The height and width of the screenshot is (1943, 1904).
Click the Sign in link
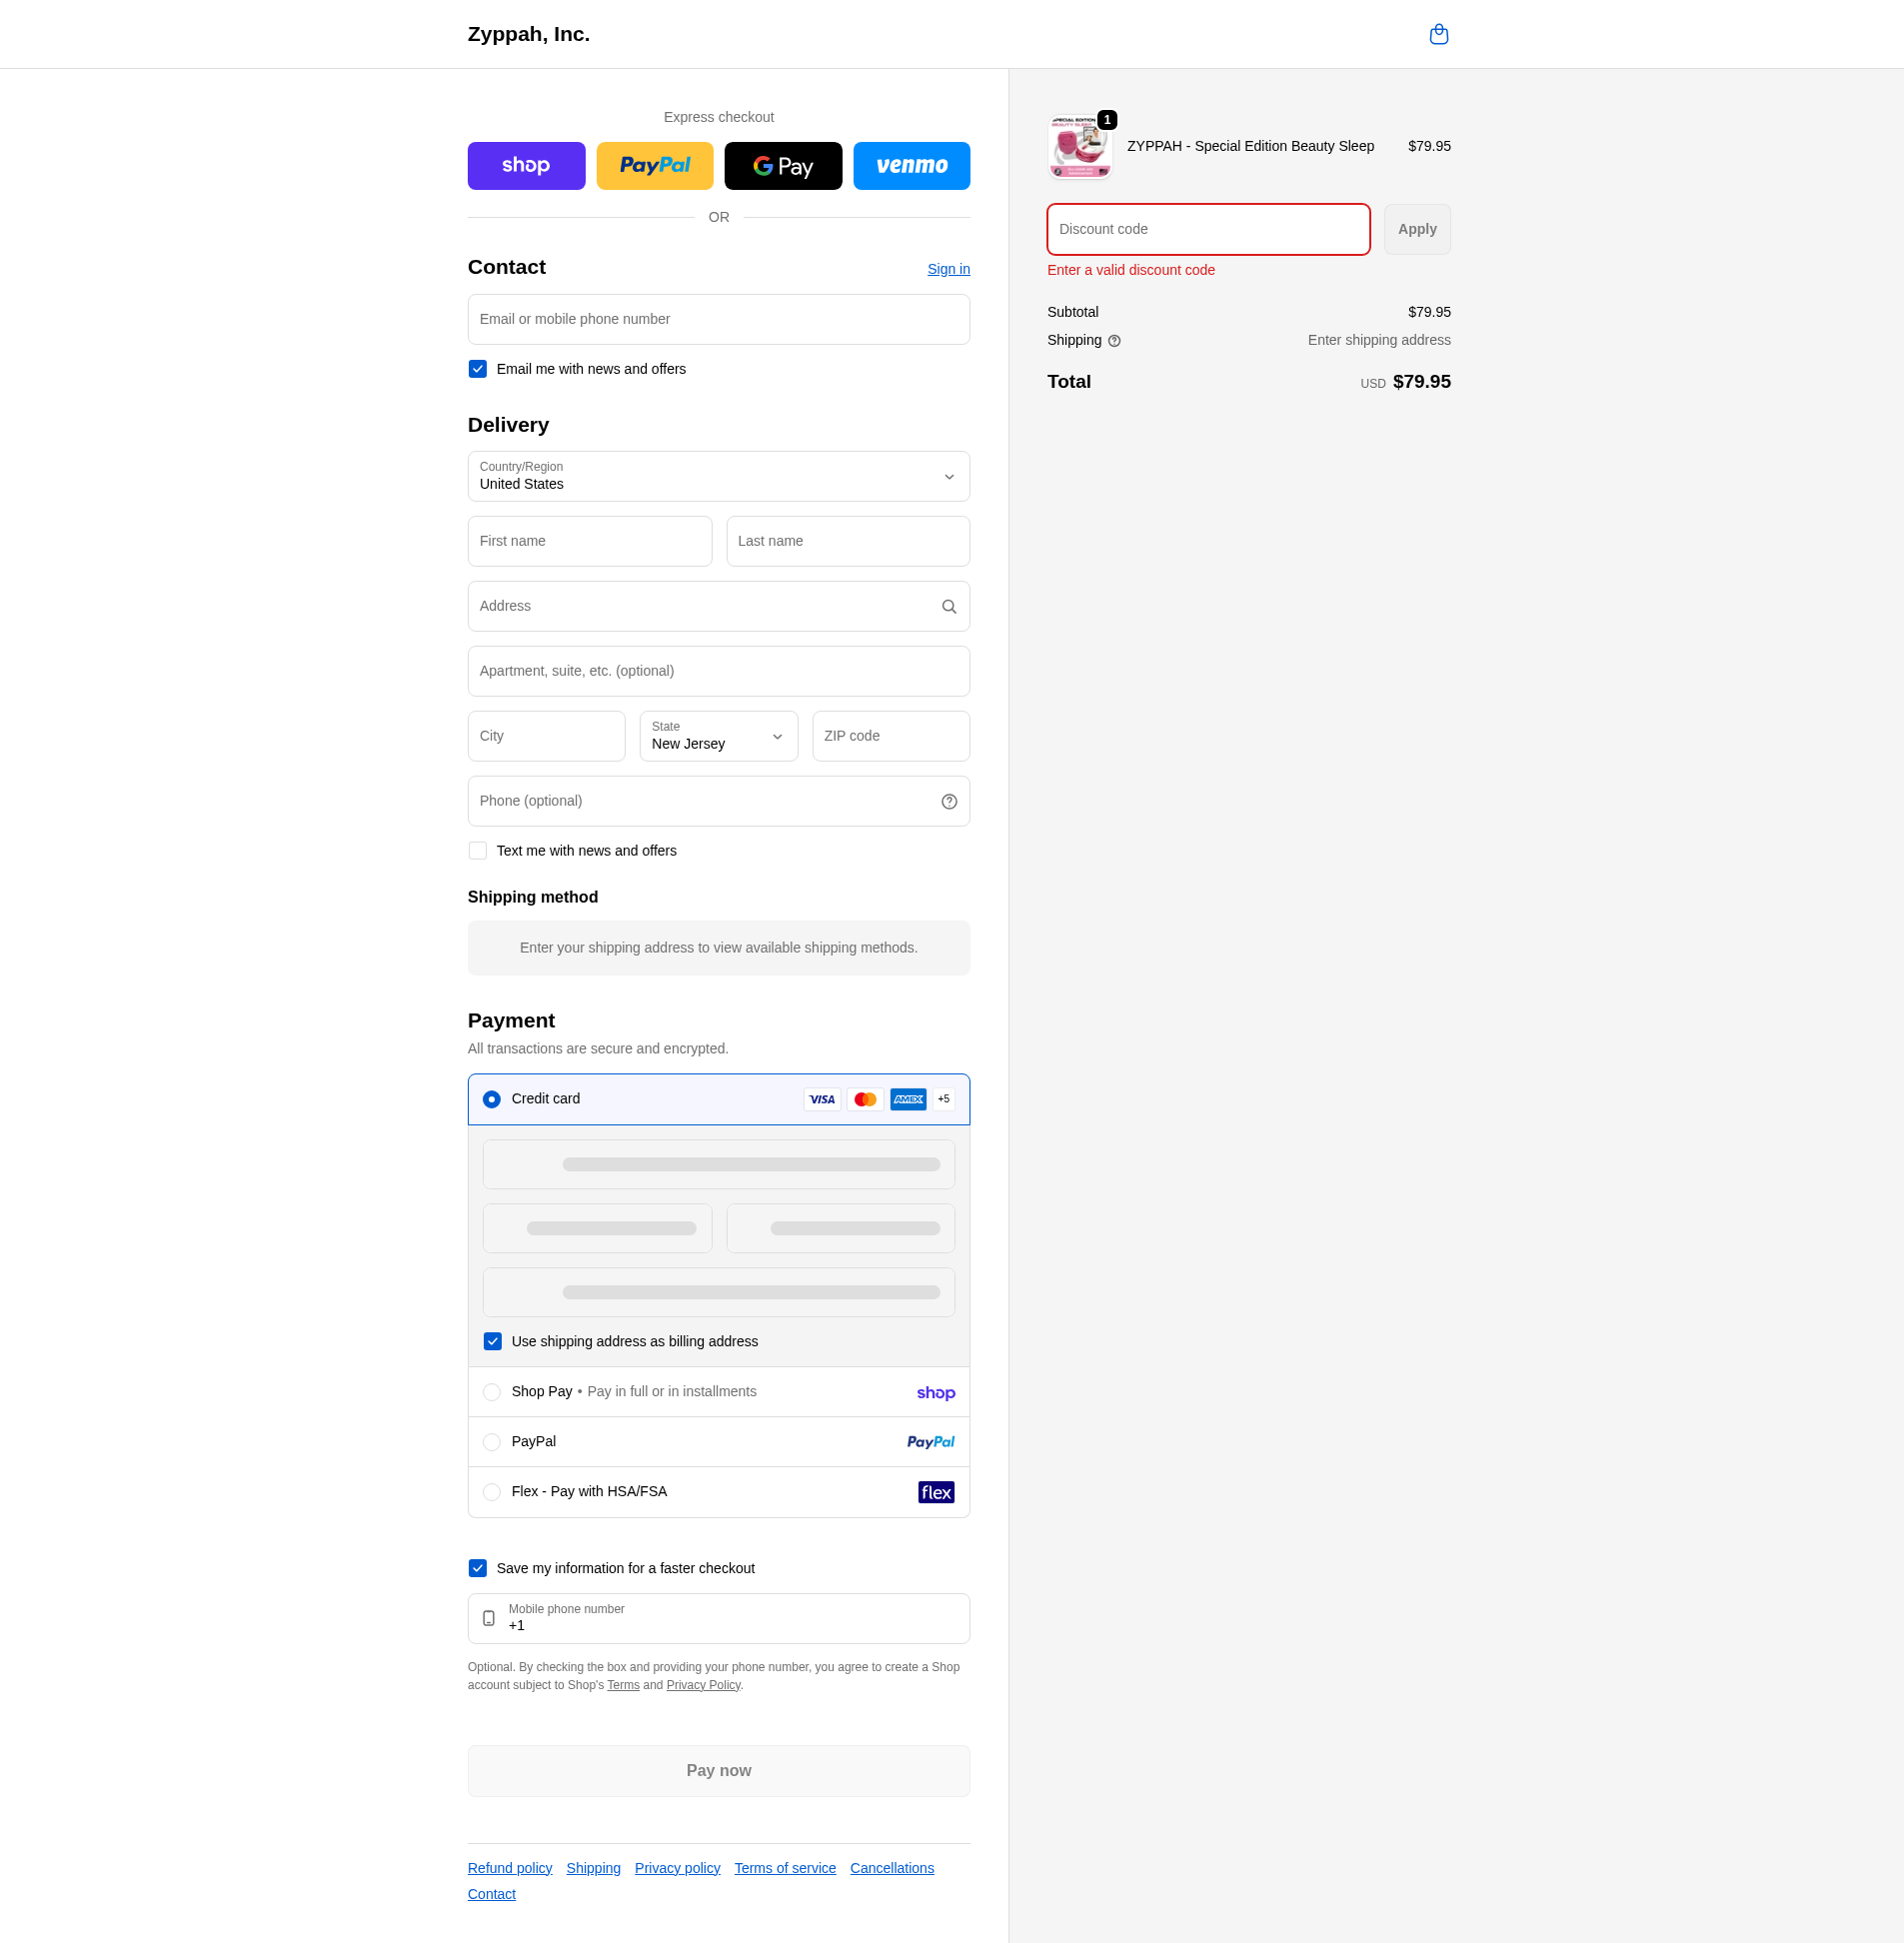click(x=947, y=269)
